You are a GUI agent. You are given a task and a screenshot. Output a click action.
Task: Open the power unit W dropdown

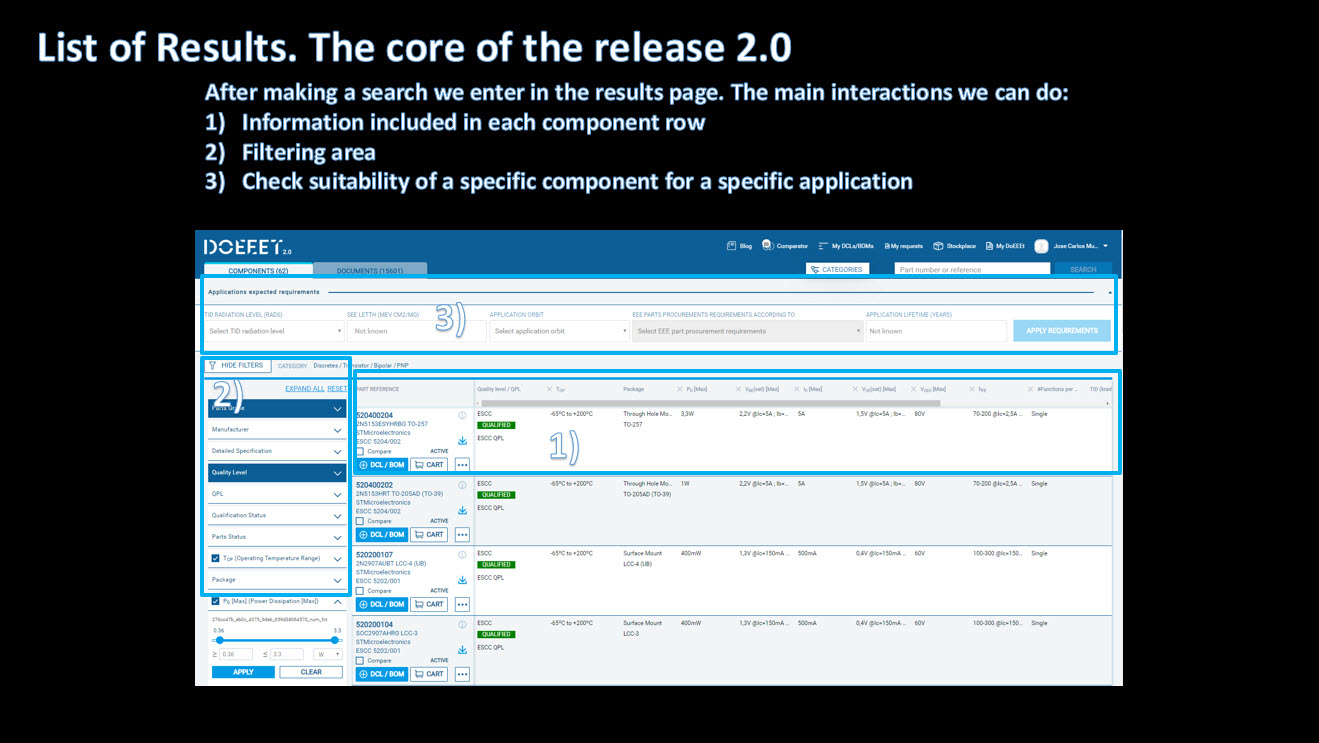pyautogui.click(x=327, y=654)
